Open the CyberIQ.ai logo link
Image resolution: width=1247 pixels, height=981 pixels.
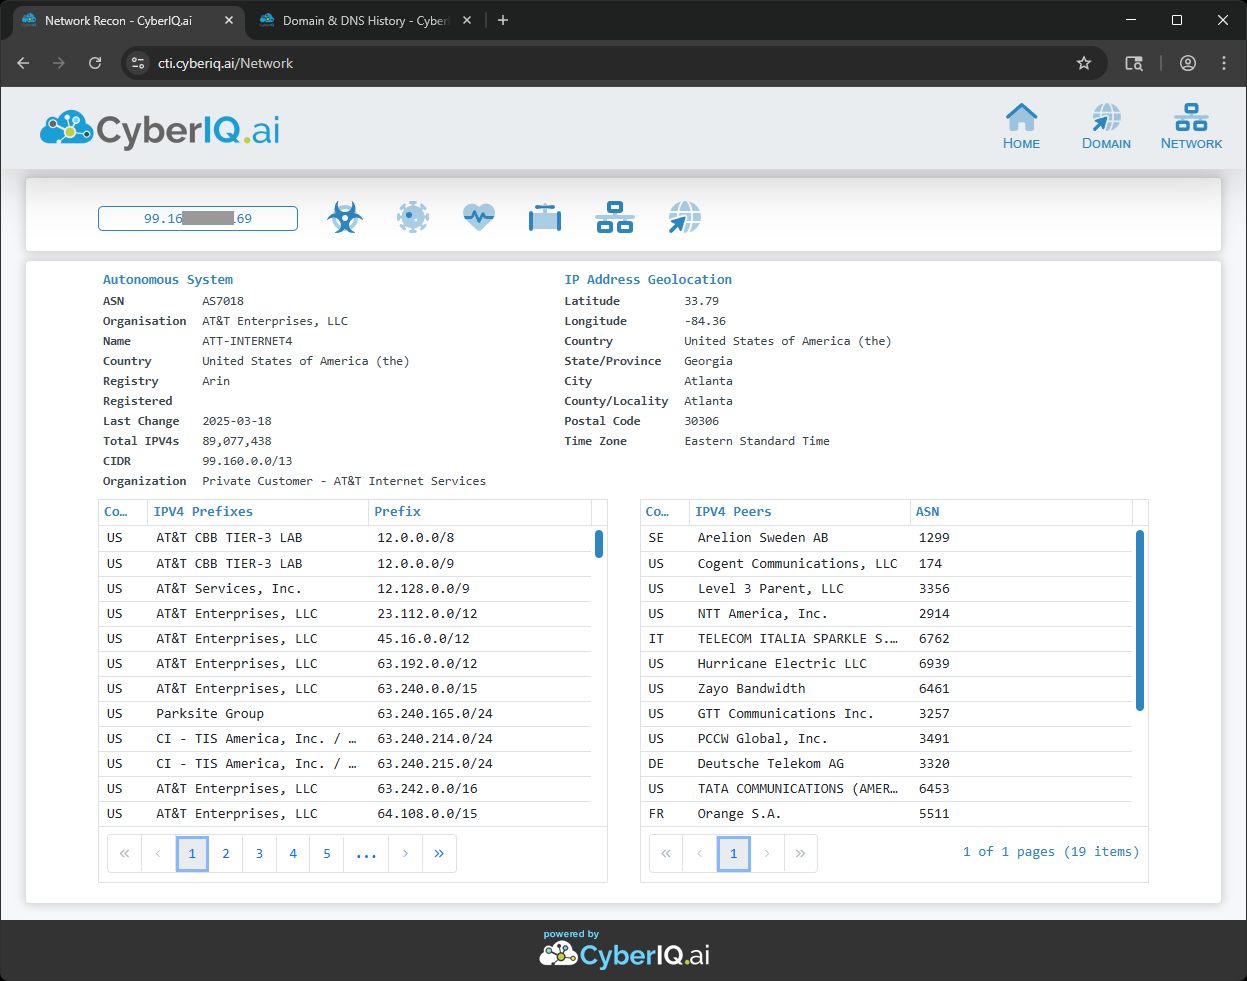(x=158, y=128)
